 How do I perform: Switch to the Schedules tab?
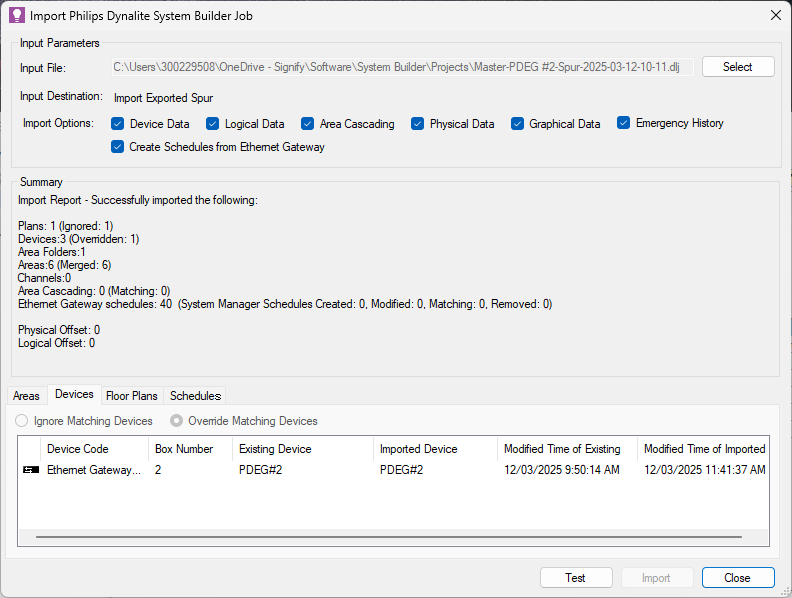195,396
